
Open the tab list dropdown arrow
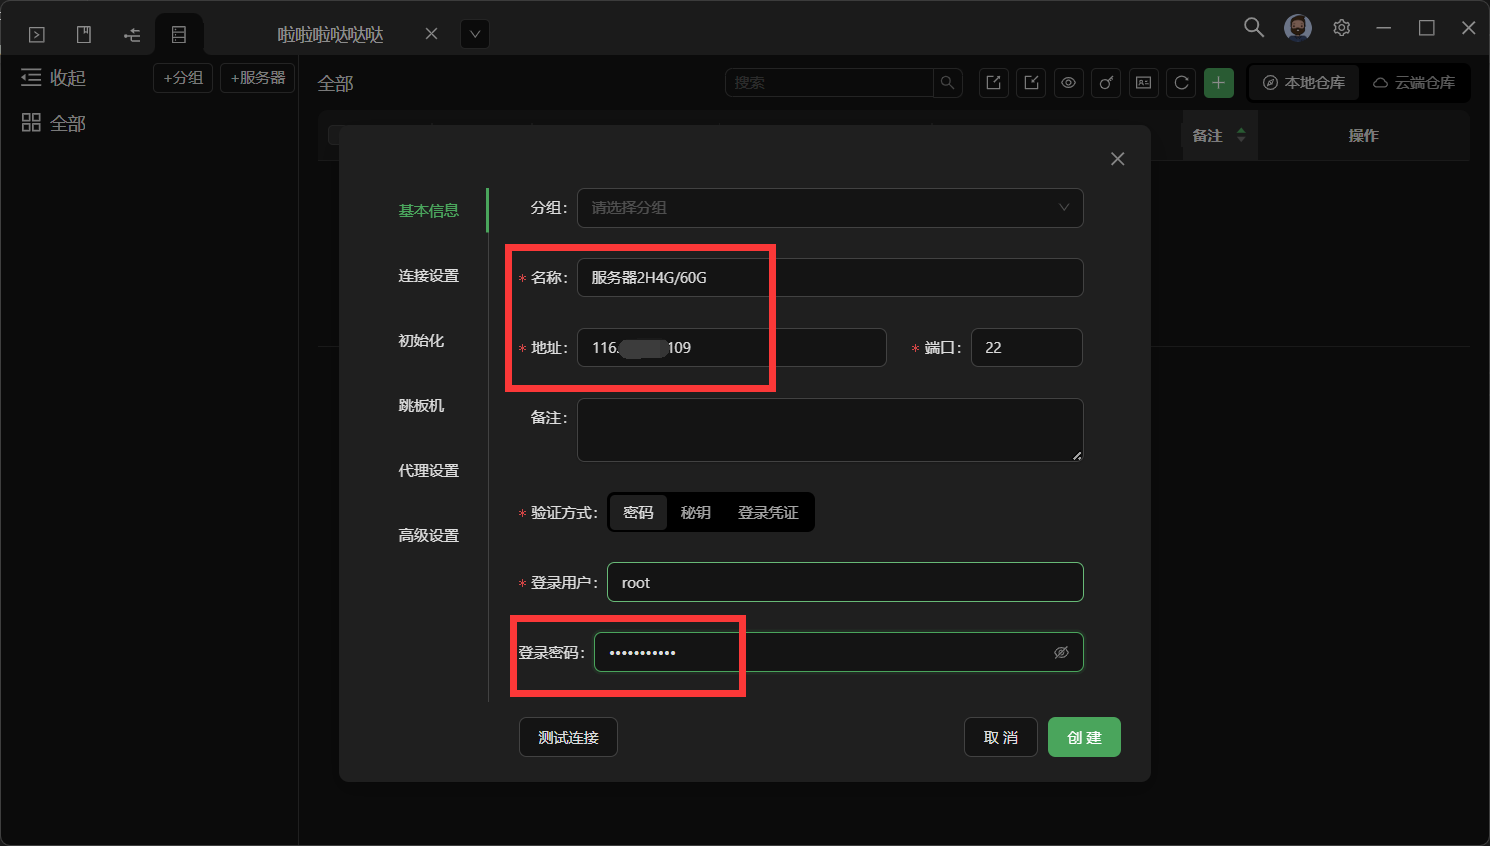475,34
